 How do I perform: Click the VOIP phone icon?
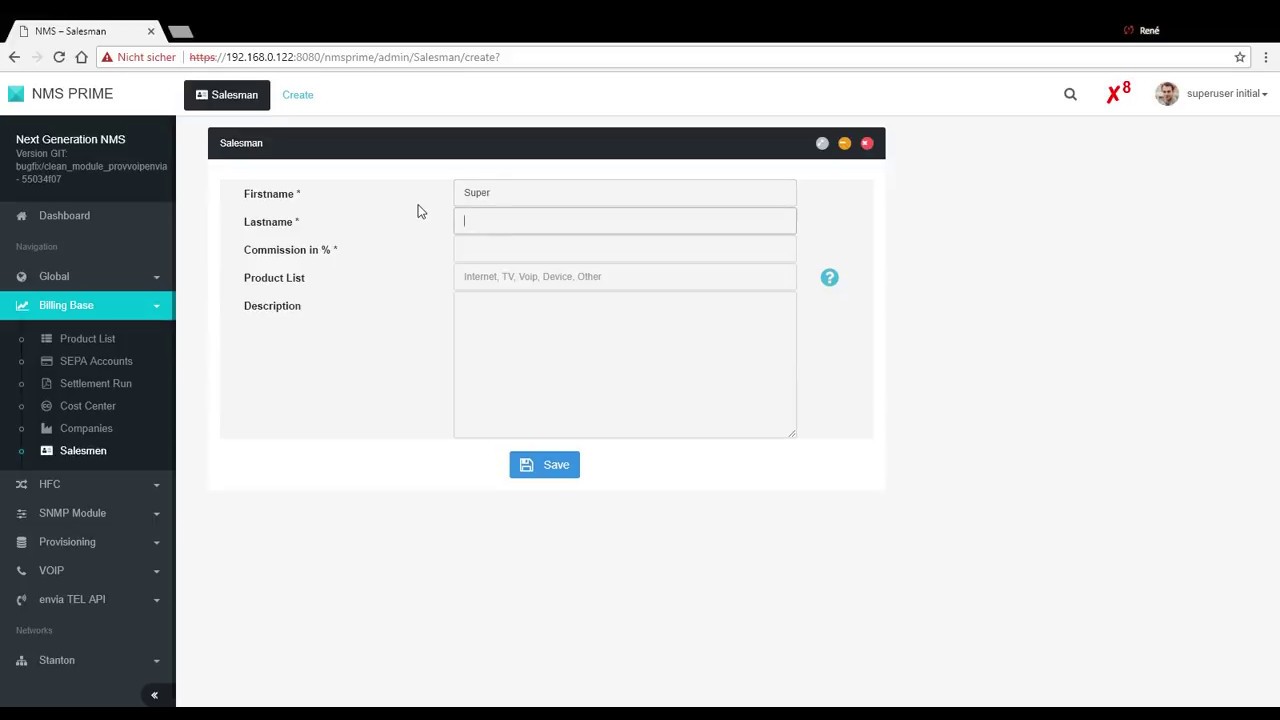pos(22,571)
